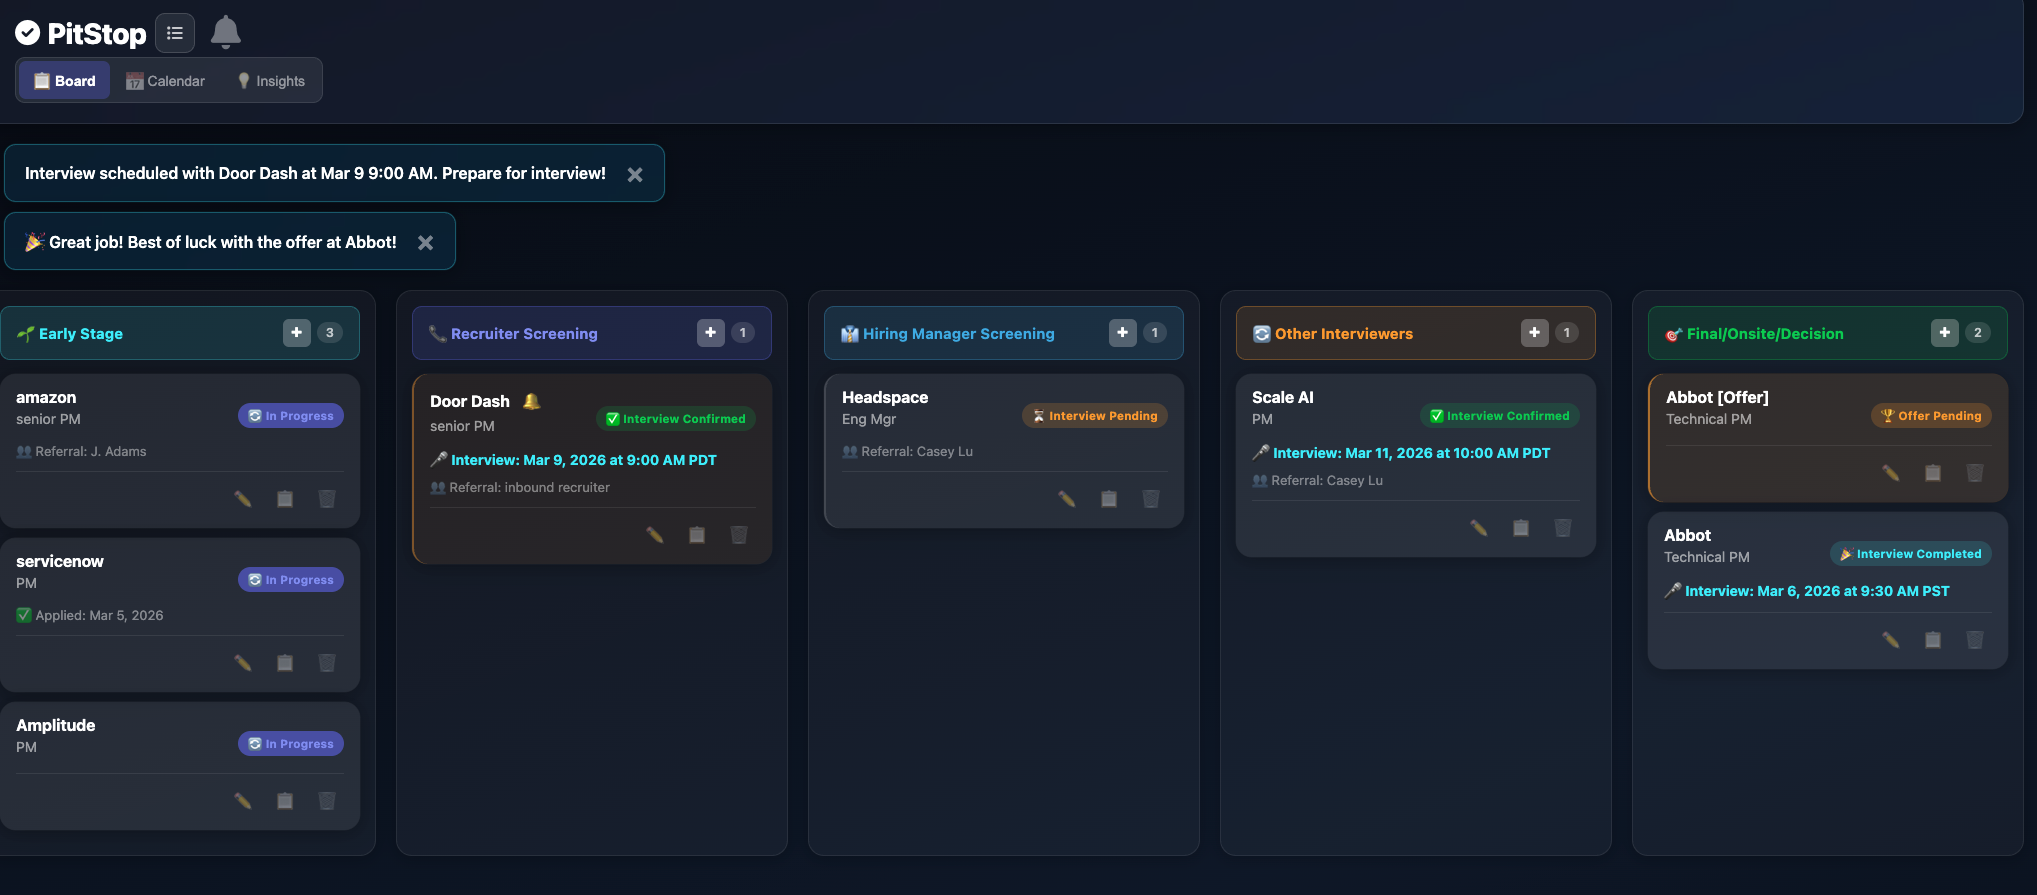Screen dimensions: 2037x895
Task: Edit the Door Dash card
Action: point(655,535)
